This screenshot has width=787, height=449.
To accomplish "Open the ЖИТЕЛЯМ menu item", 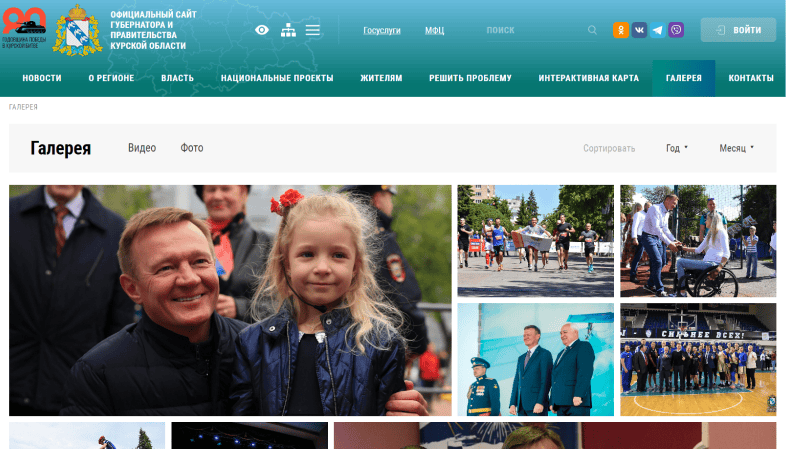I will click(x=381, y=78).
